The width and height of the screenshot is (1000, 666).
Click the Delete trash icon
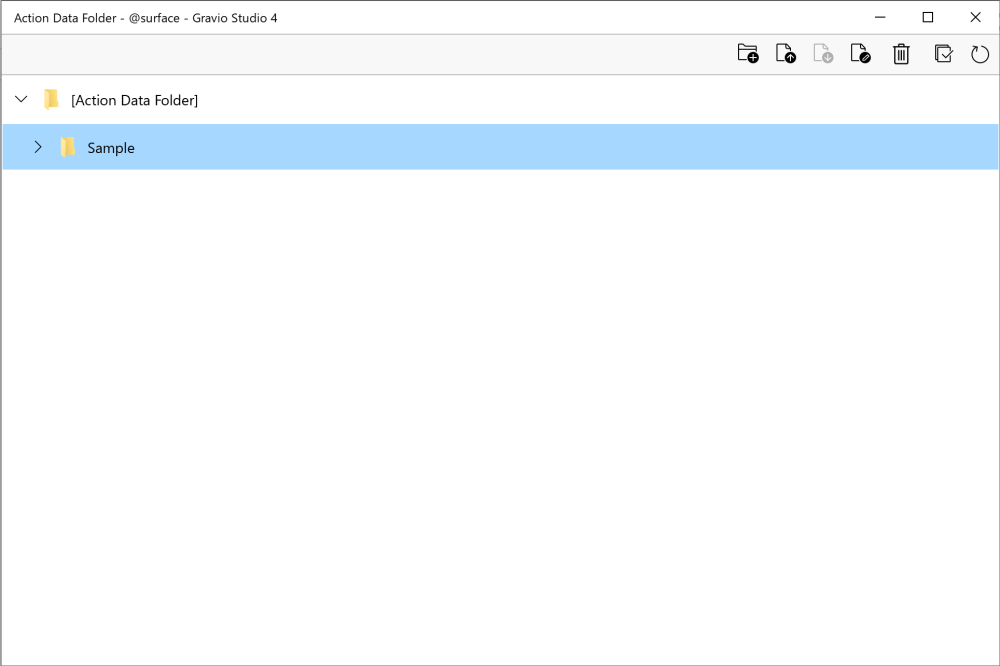point(901,53)
